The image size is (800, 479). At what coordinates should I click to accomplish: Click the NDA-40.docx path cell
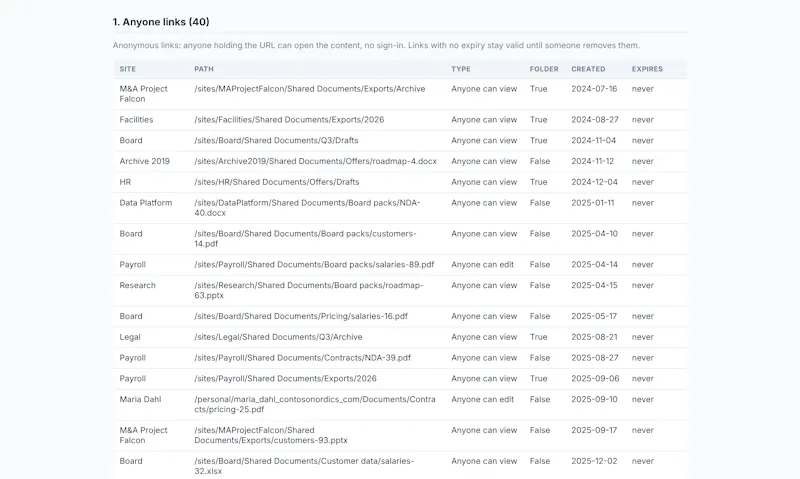tap(307, 208)
